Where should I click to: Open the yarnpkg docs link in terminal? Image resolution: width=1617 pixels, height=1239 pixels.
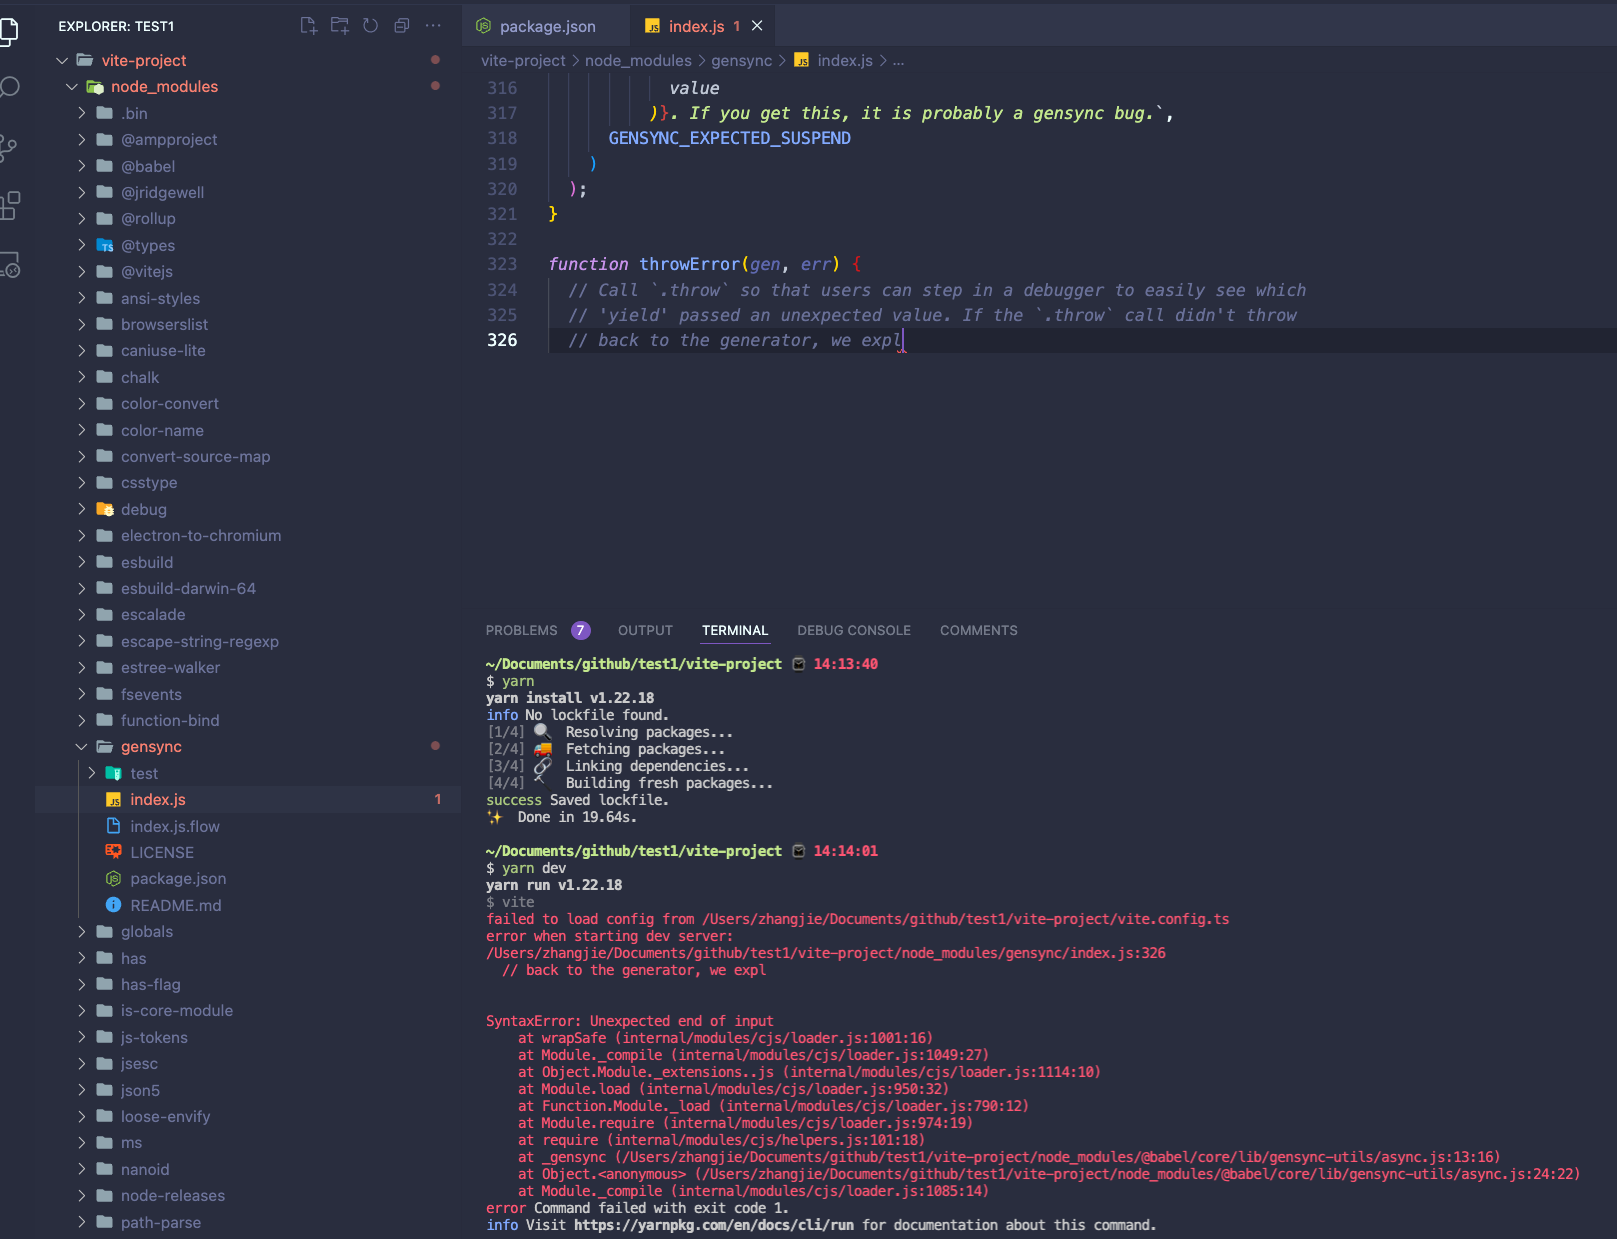[x=714, y=1225]
